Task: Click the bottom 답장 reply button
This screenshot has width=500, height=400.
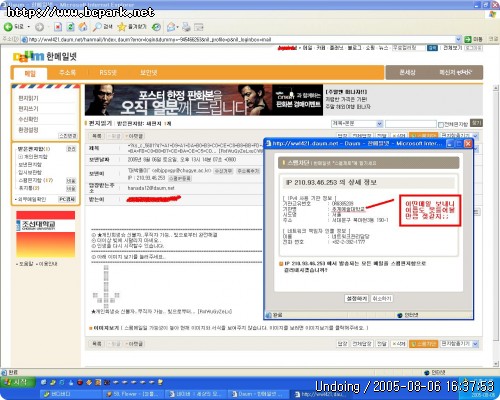Action: (x=342, y=344)
